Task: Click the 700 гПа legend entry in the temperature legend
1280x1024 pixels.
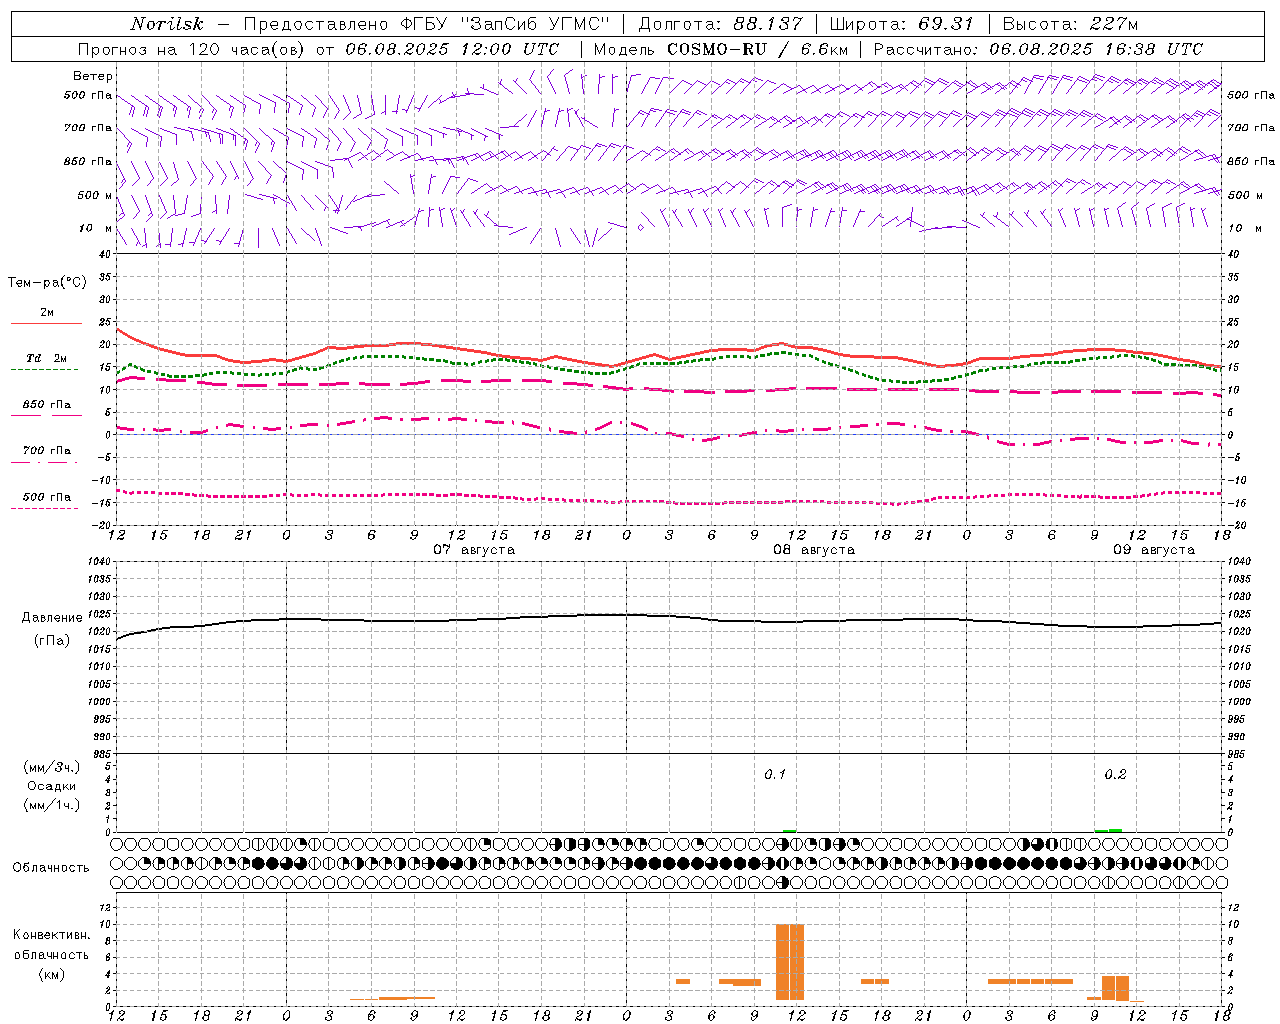Action: coord(46,451)
